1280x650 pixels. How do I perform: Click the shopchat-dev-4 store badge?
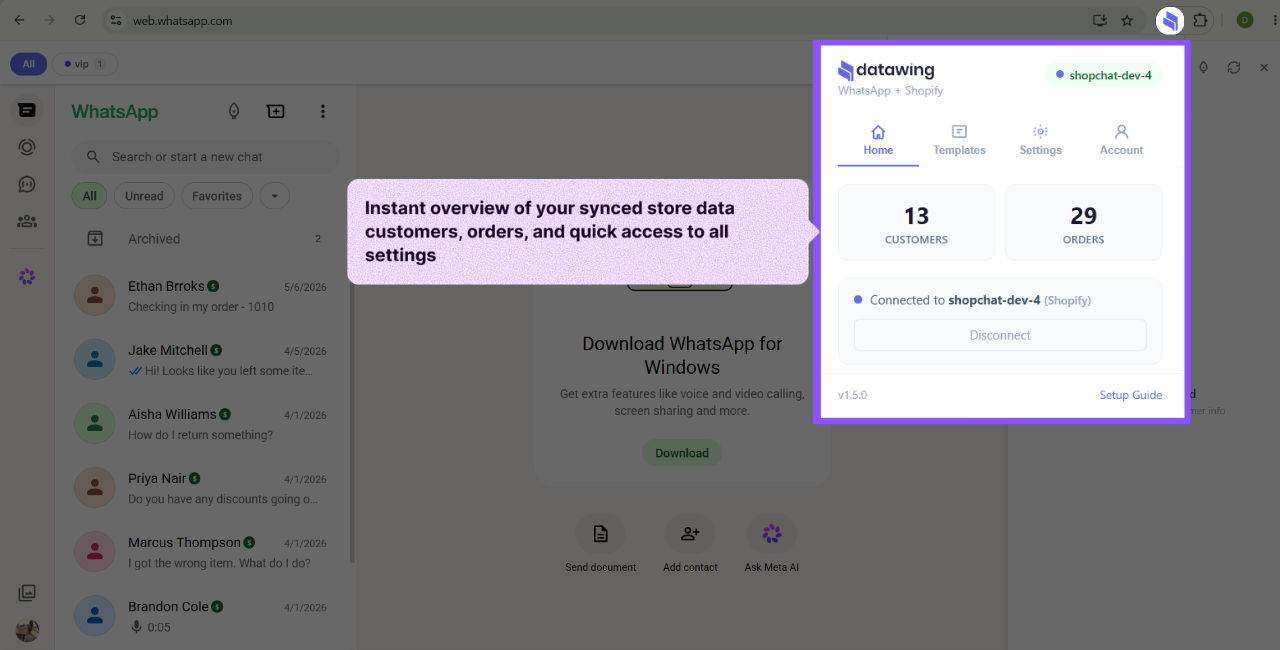click(1104, 75)
